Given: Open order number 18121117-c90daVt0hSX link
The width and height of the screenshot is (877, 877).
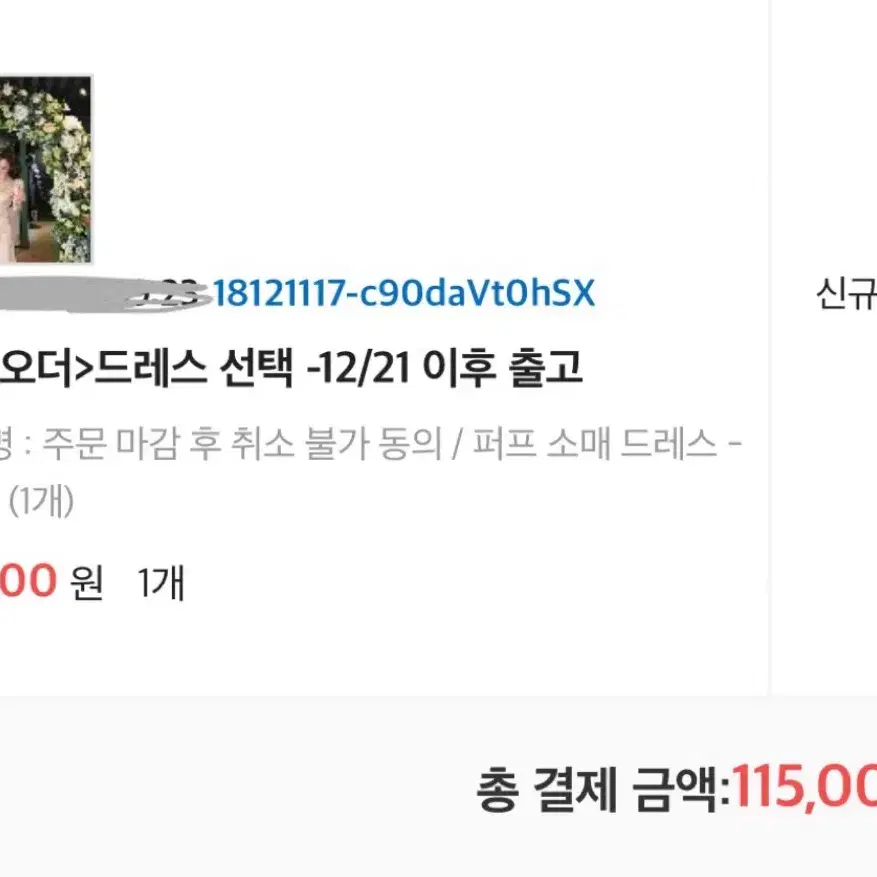Looking at the screenshot, I should (404, 293).
